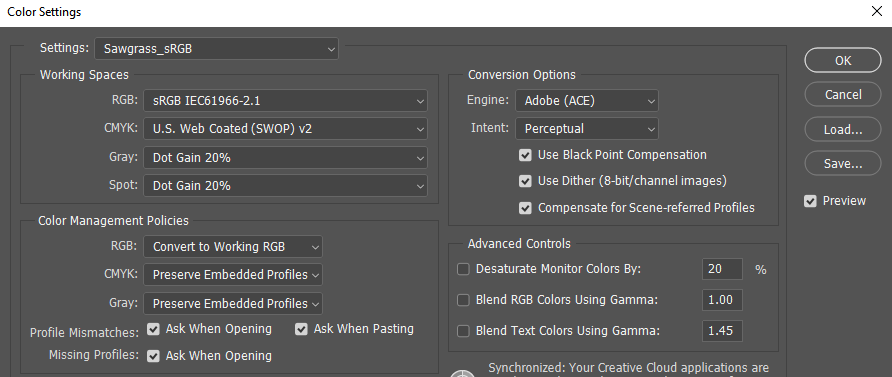
Task: Click the OK button
Action: (843, 60)
